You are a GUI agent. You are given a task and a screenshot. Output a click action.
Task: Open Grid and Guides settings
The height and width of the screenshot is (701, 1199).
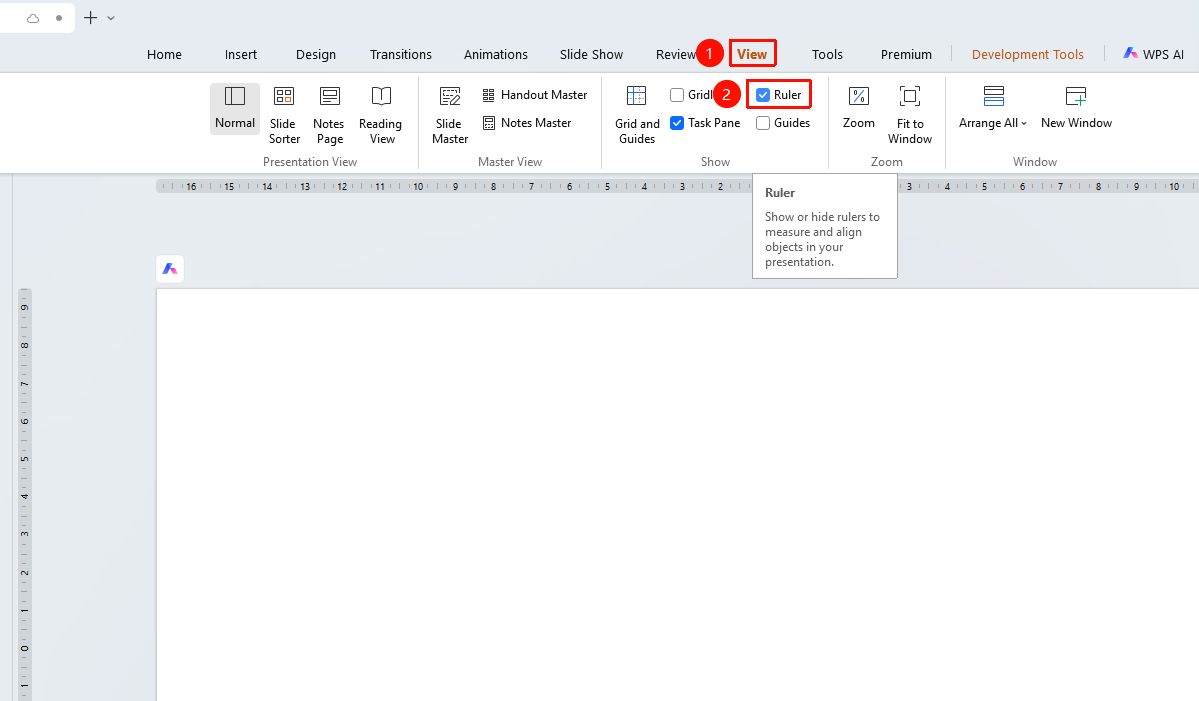point(637,115)
